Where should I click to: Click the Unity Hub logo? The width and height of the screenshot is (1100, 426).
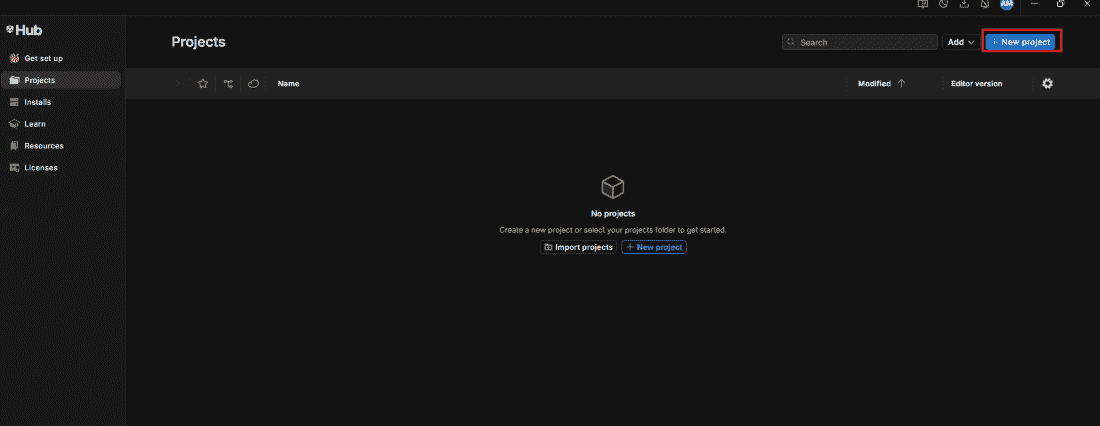click(x=24, y=30)
